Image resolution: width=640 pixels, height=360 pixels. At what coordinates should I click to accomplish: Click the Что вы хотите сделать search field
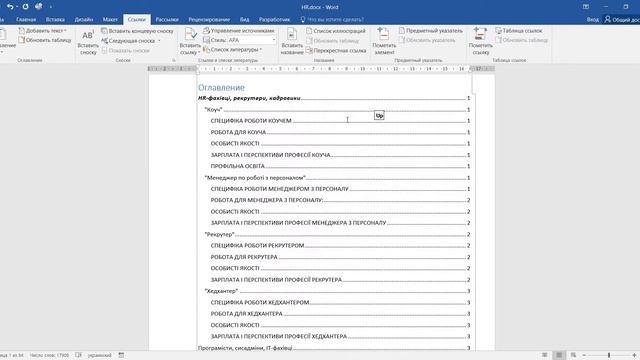point(332,19)
